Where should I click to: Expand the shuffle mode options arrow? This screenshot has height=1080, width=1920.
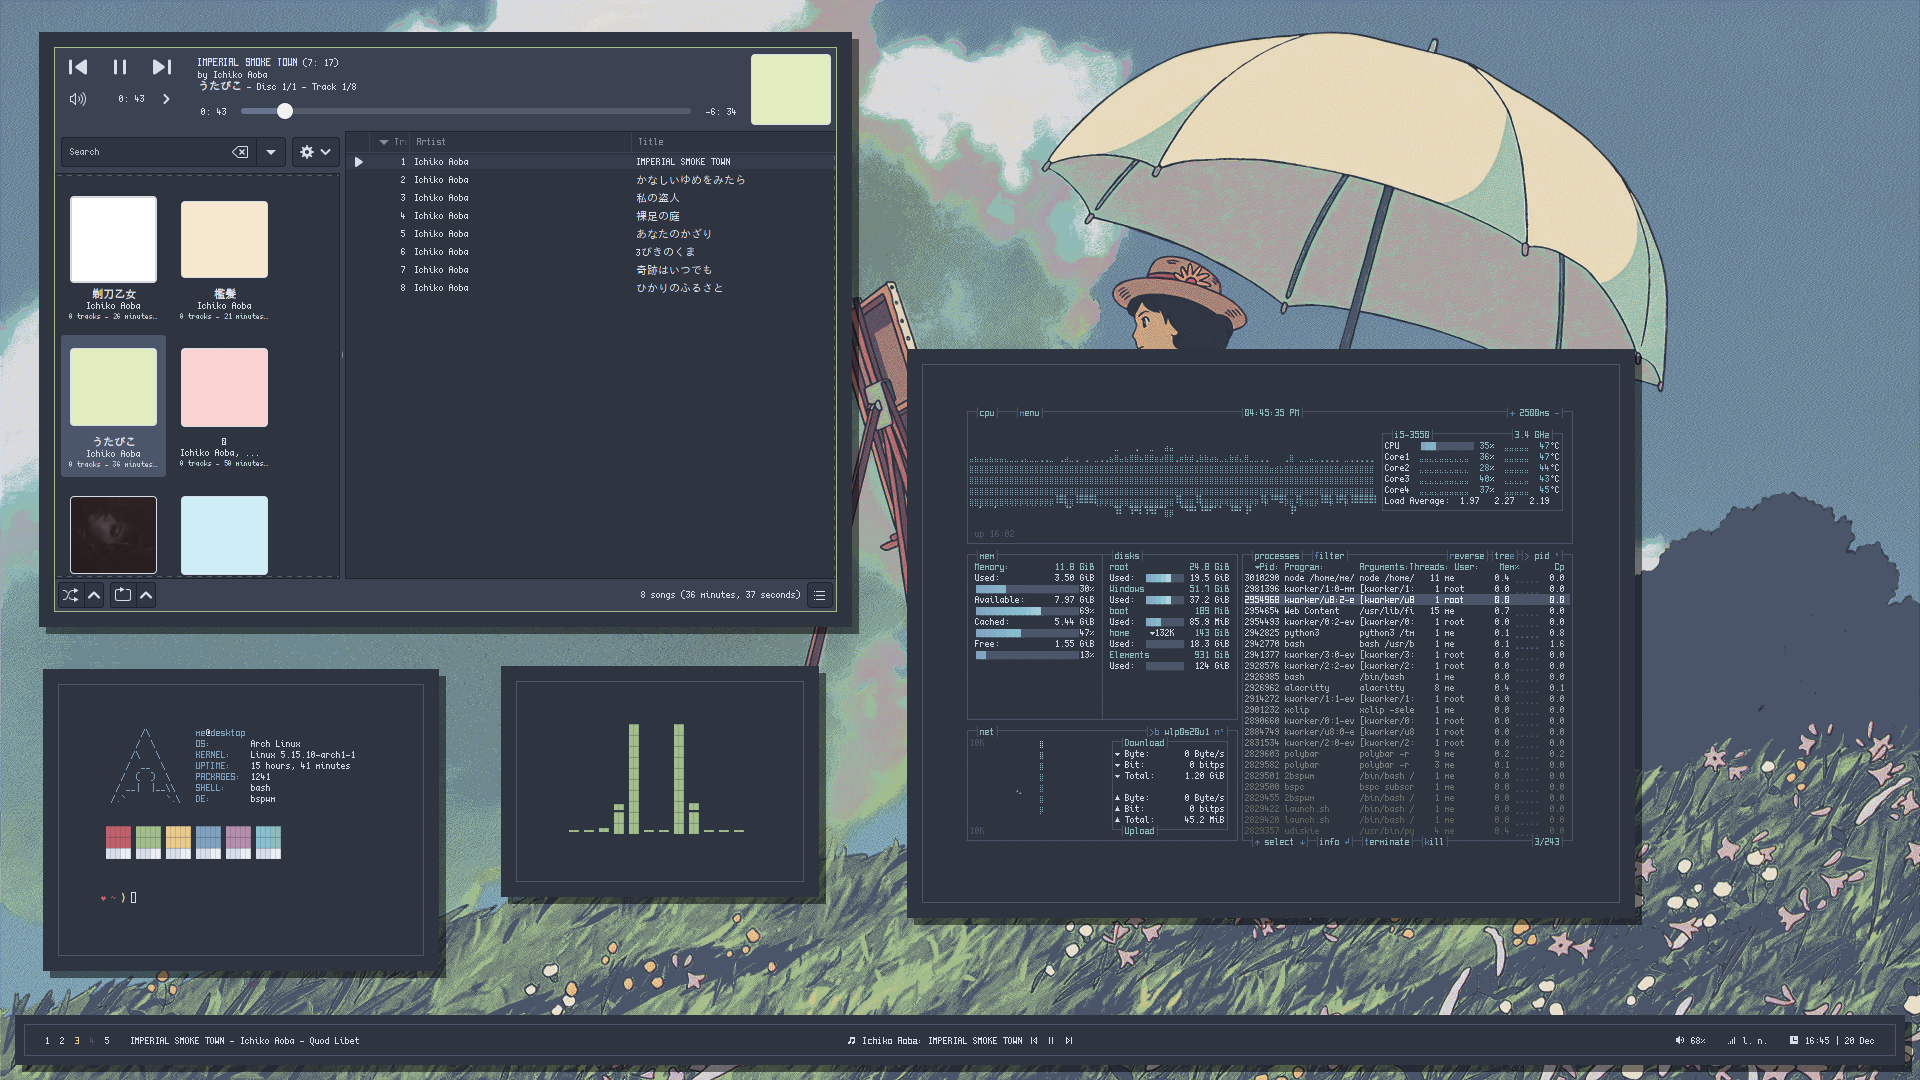[x=94, y=595]
